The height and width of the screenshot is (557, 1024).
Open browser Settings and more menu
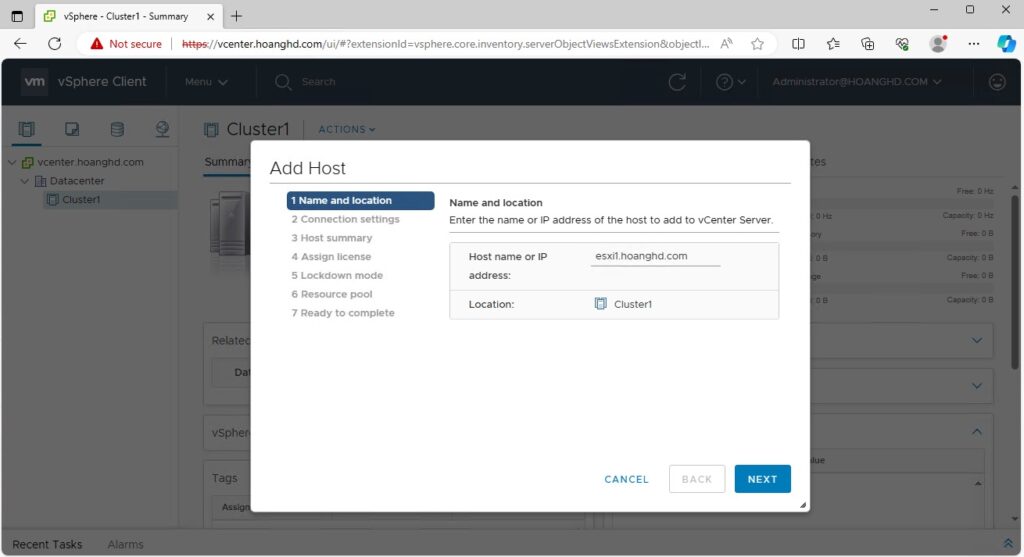pyautogui.click(x=974, y=44)
